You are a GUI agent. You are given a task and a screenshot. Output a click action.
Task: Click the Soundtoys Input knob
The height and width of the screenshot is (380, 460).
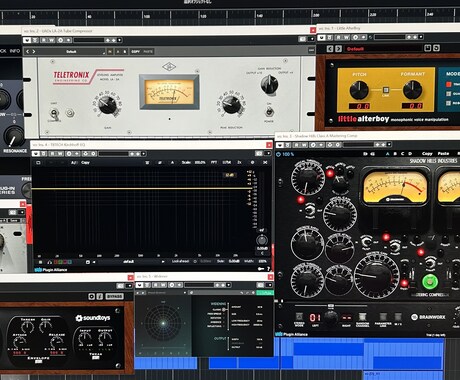coord(85,339)
